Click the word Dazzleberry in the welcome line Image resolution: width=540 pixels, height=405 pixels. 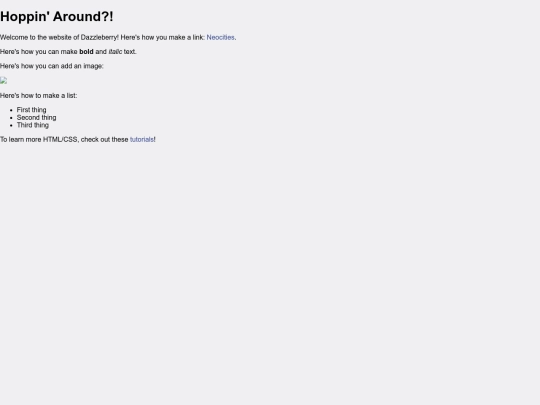tap(98, 37)
